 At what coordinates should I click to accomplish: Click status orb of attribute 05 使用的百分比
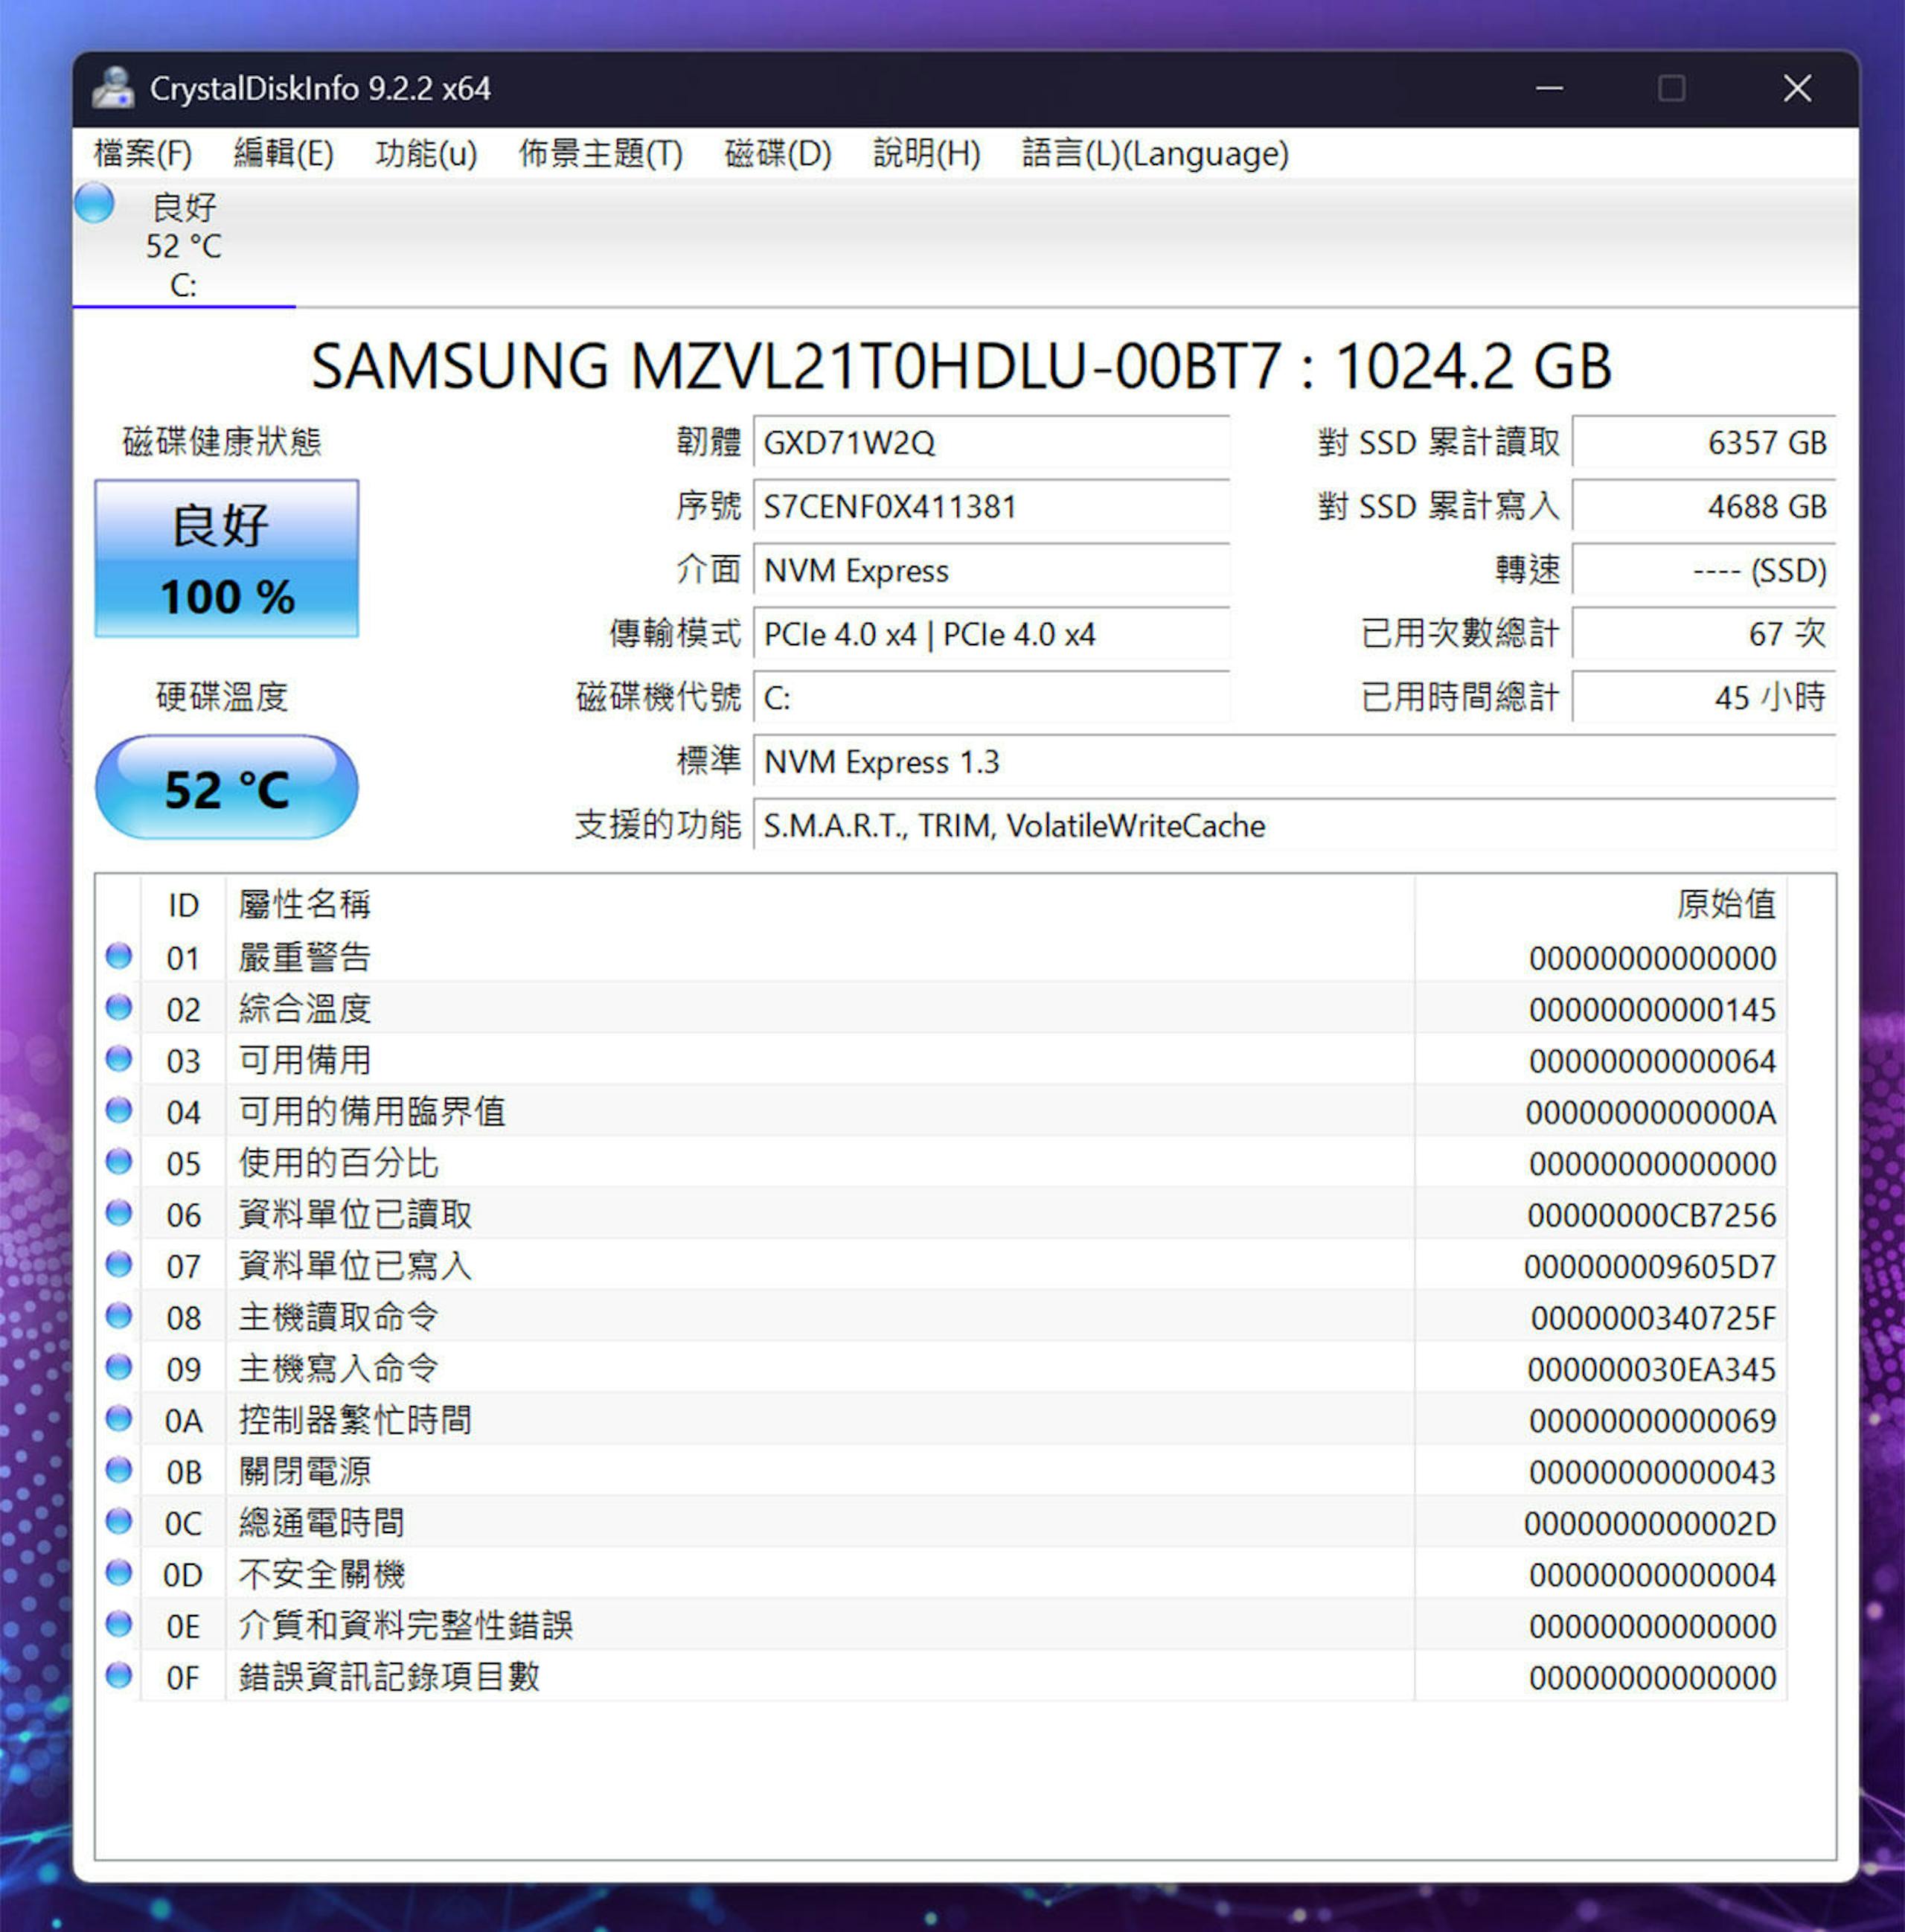pos(119,1161)
